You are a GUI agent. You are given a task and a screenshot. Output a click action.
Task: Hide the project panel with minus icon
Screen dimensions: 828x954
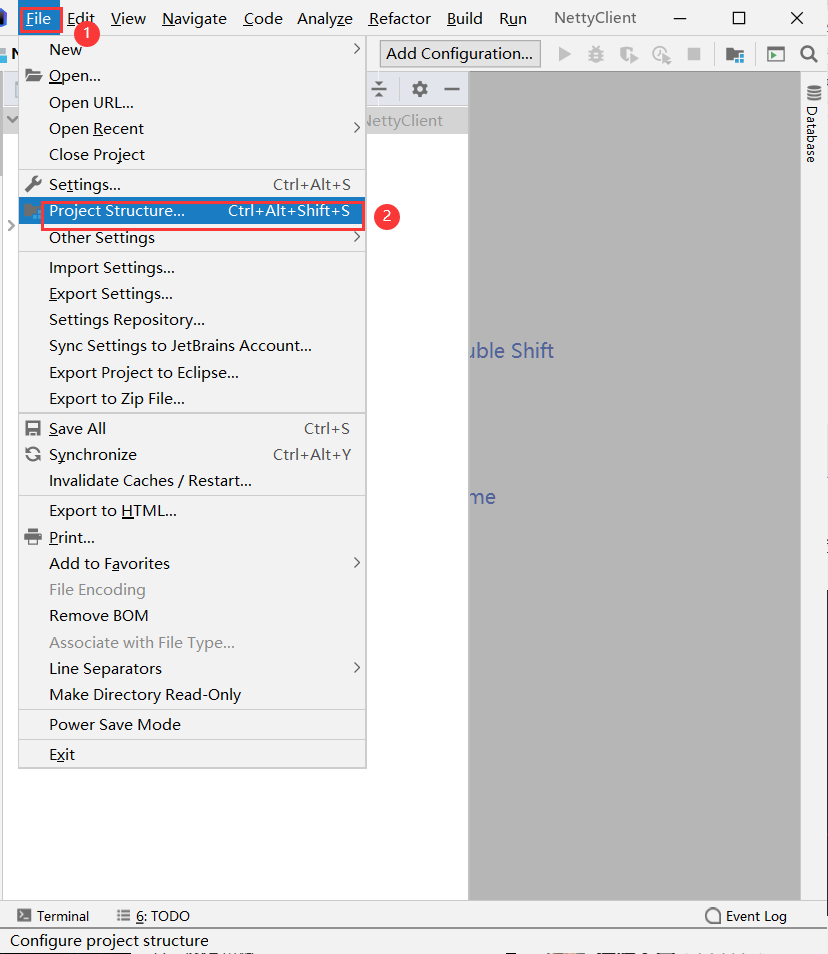451,89
